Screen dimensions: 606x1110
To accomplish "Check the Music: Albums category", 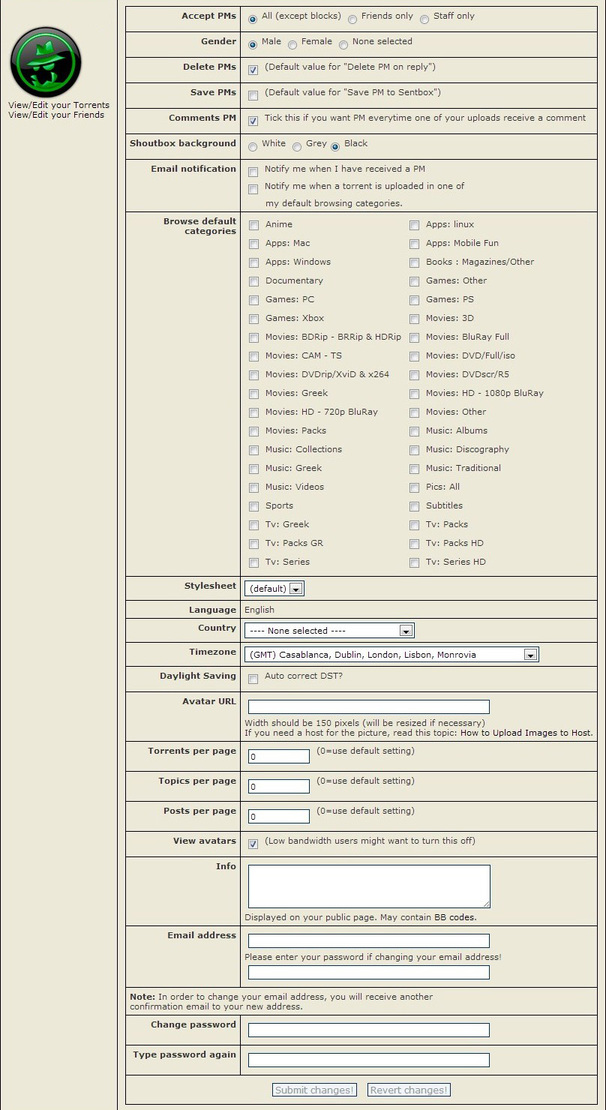I will (414, 432).
